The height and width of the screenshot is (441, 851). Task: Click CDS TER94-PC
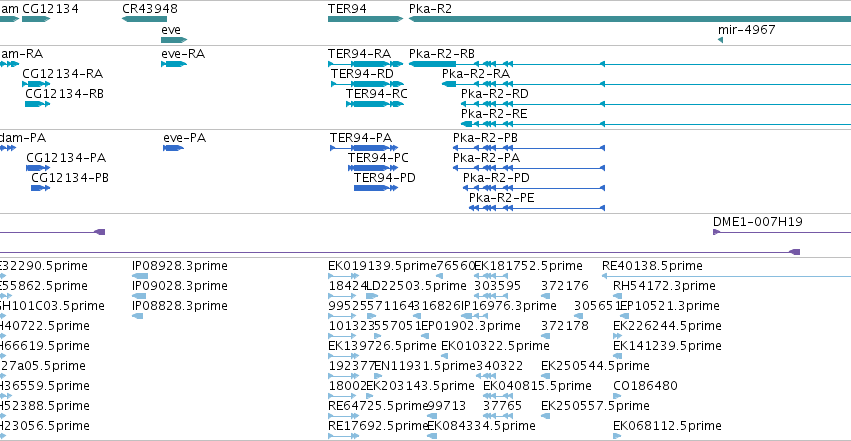coord(373,168)
